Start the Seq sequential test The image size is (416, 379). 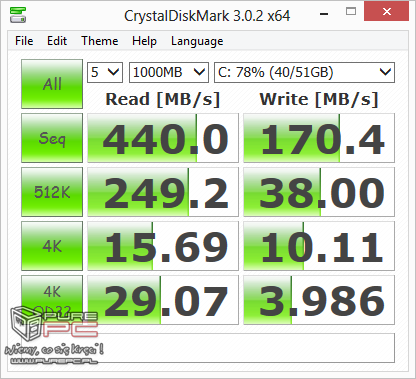pos(52,138)
